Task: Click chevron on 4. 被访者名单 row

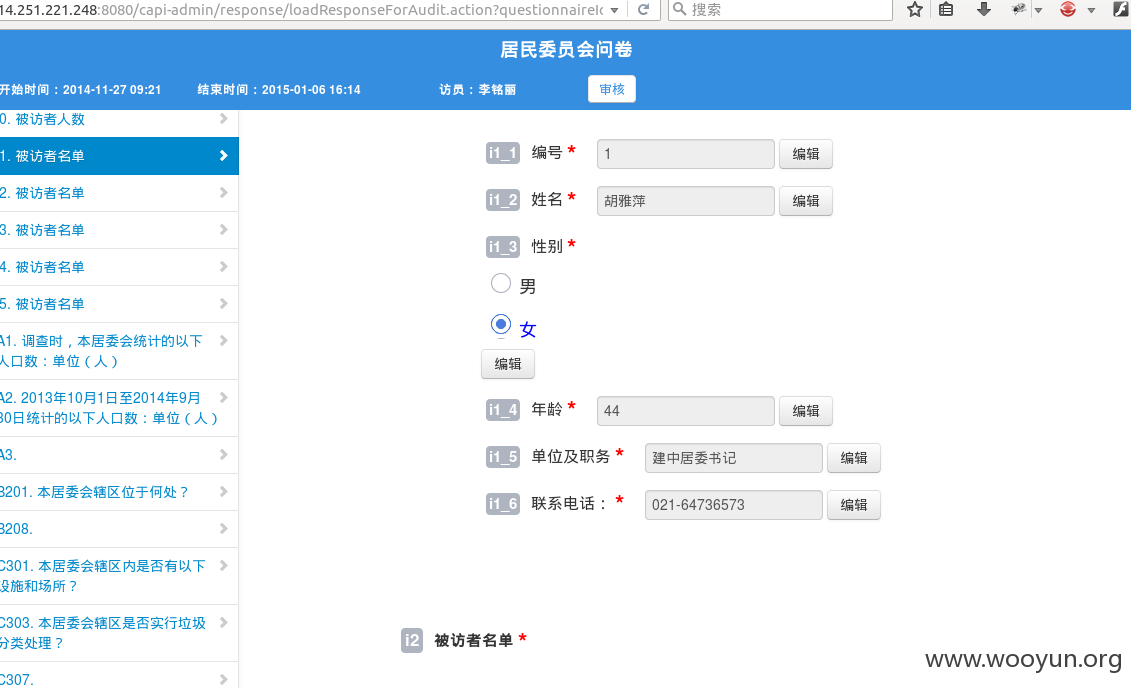Action: 224,267
